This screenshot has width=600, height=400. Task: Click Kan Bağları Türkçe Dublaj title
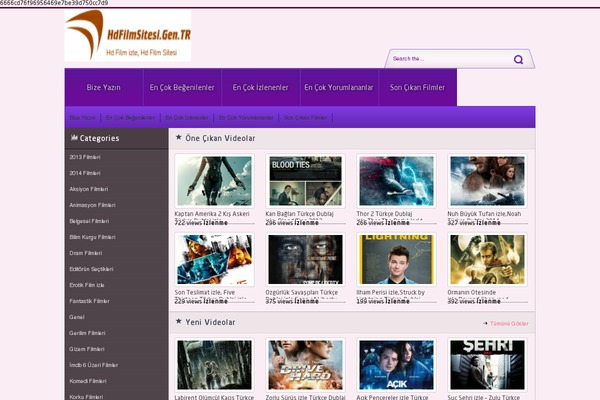pos(300,214)
